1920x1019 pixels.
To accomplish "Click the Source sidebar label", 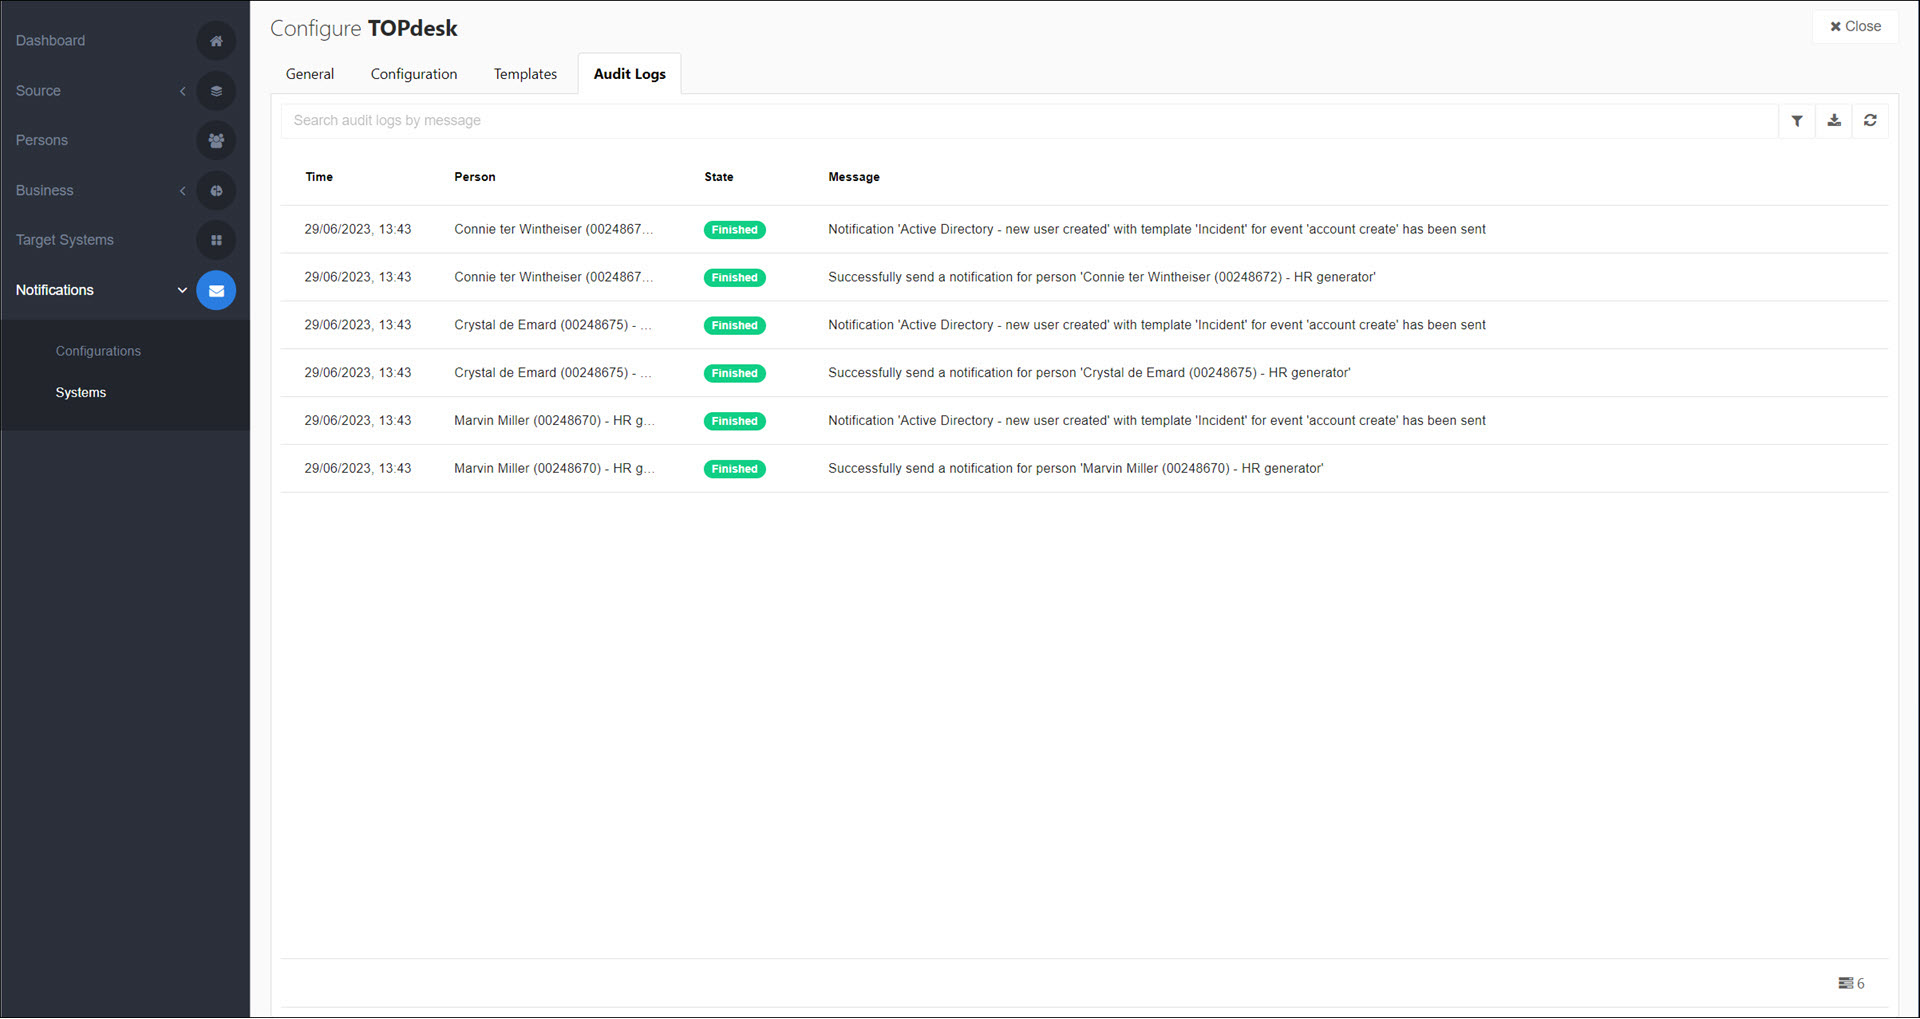I will click(38, 91).
